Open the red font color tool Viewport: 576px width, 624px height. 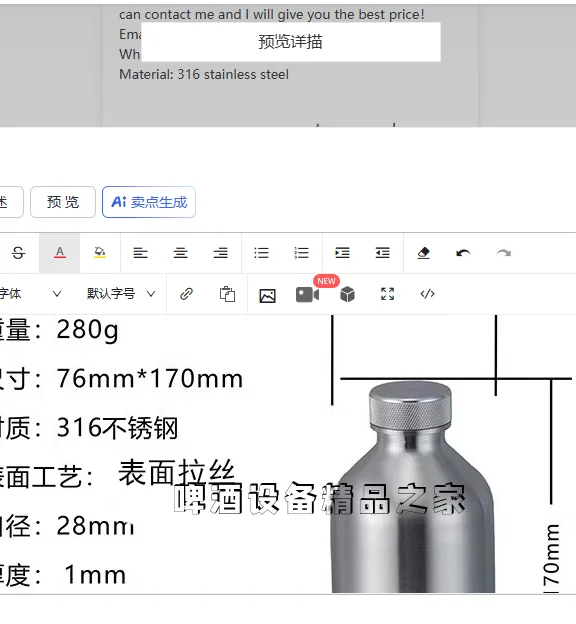click(60, 253)
